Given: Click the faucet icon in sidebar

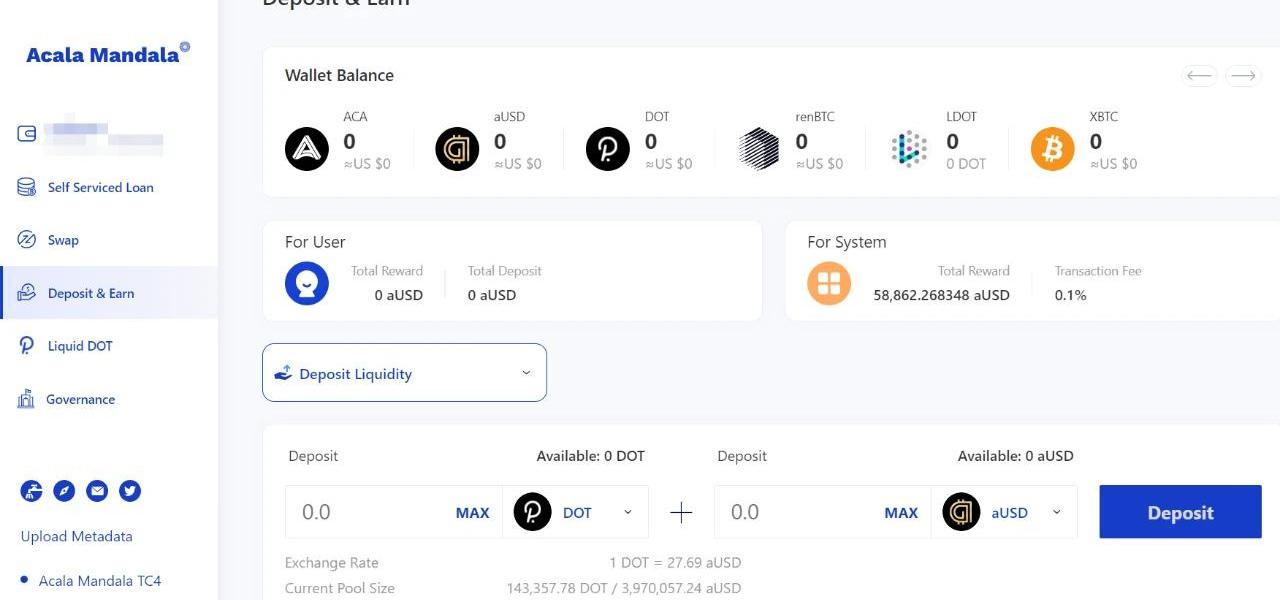Looking at the screenshot, I should (31, 491).
